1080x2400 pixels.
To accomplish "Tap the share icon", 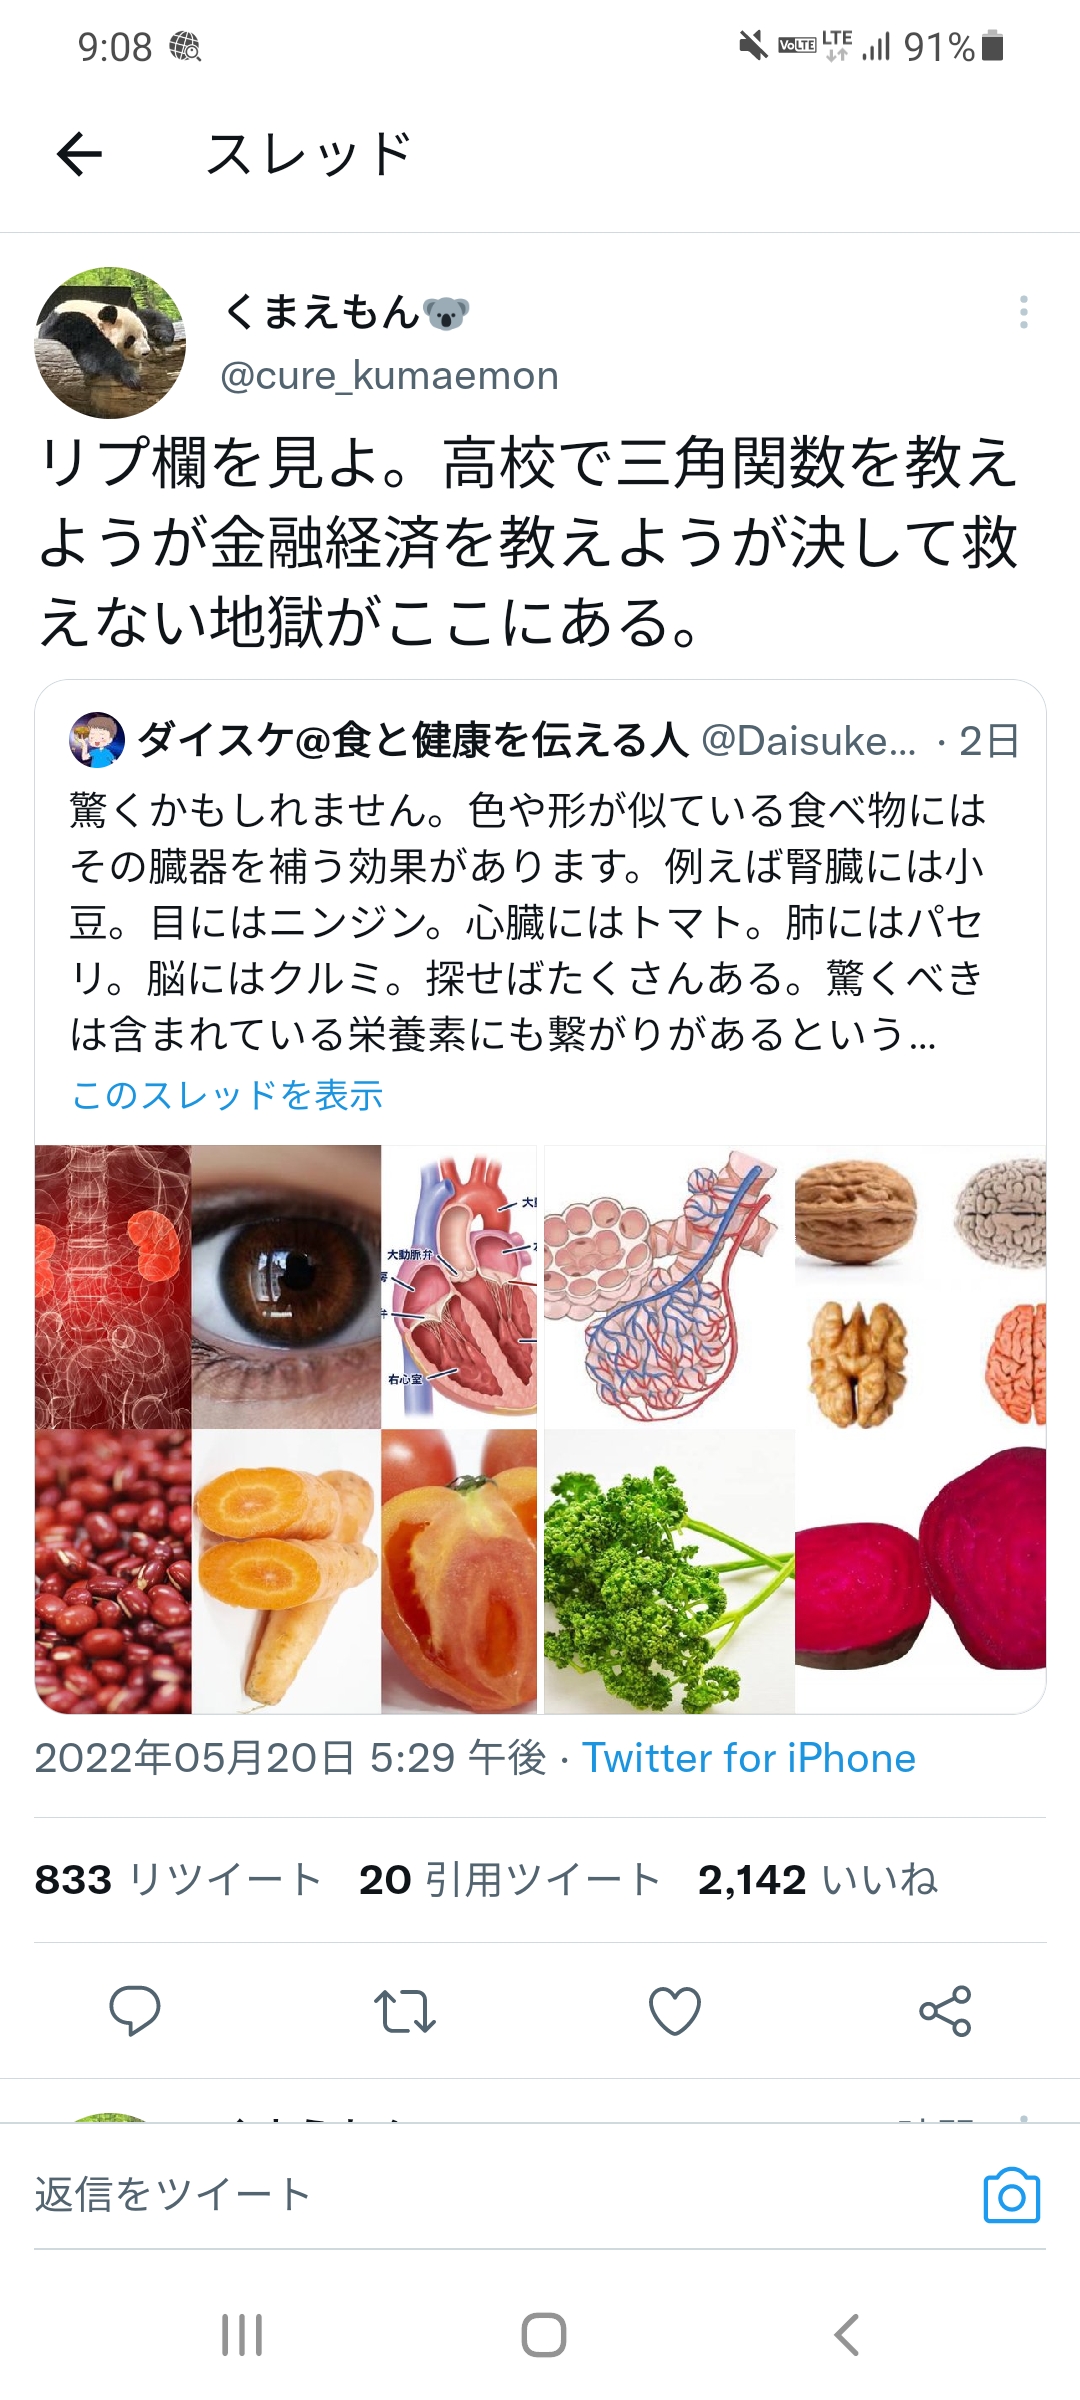I will click(x=945, y=2011).
